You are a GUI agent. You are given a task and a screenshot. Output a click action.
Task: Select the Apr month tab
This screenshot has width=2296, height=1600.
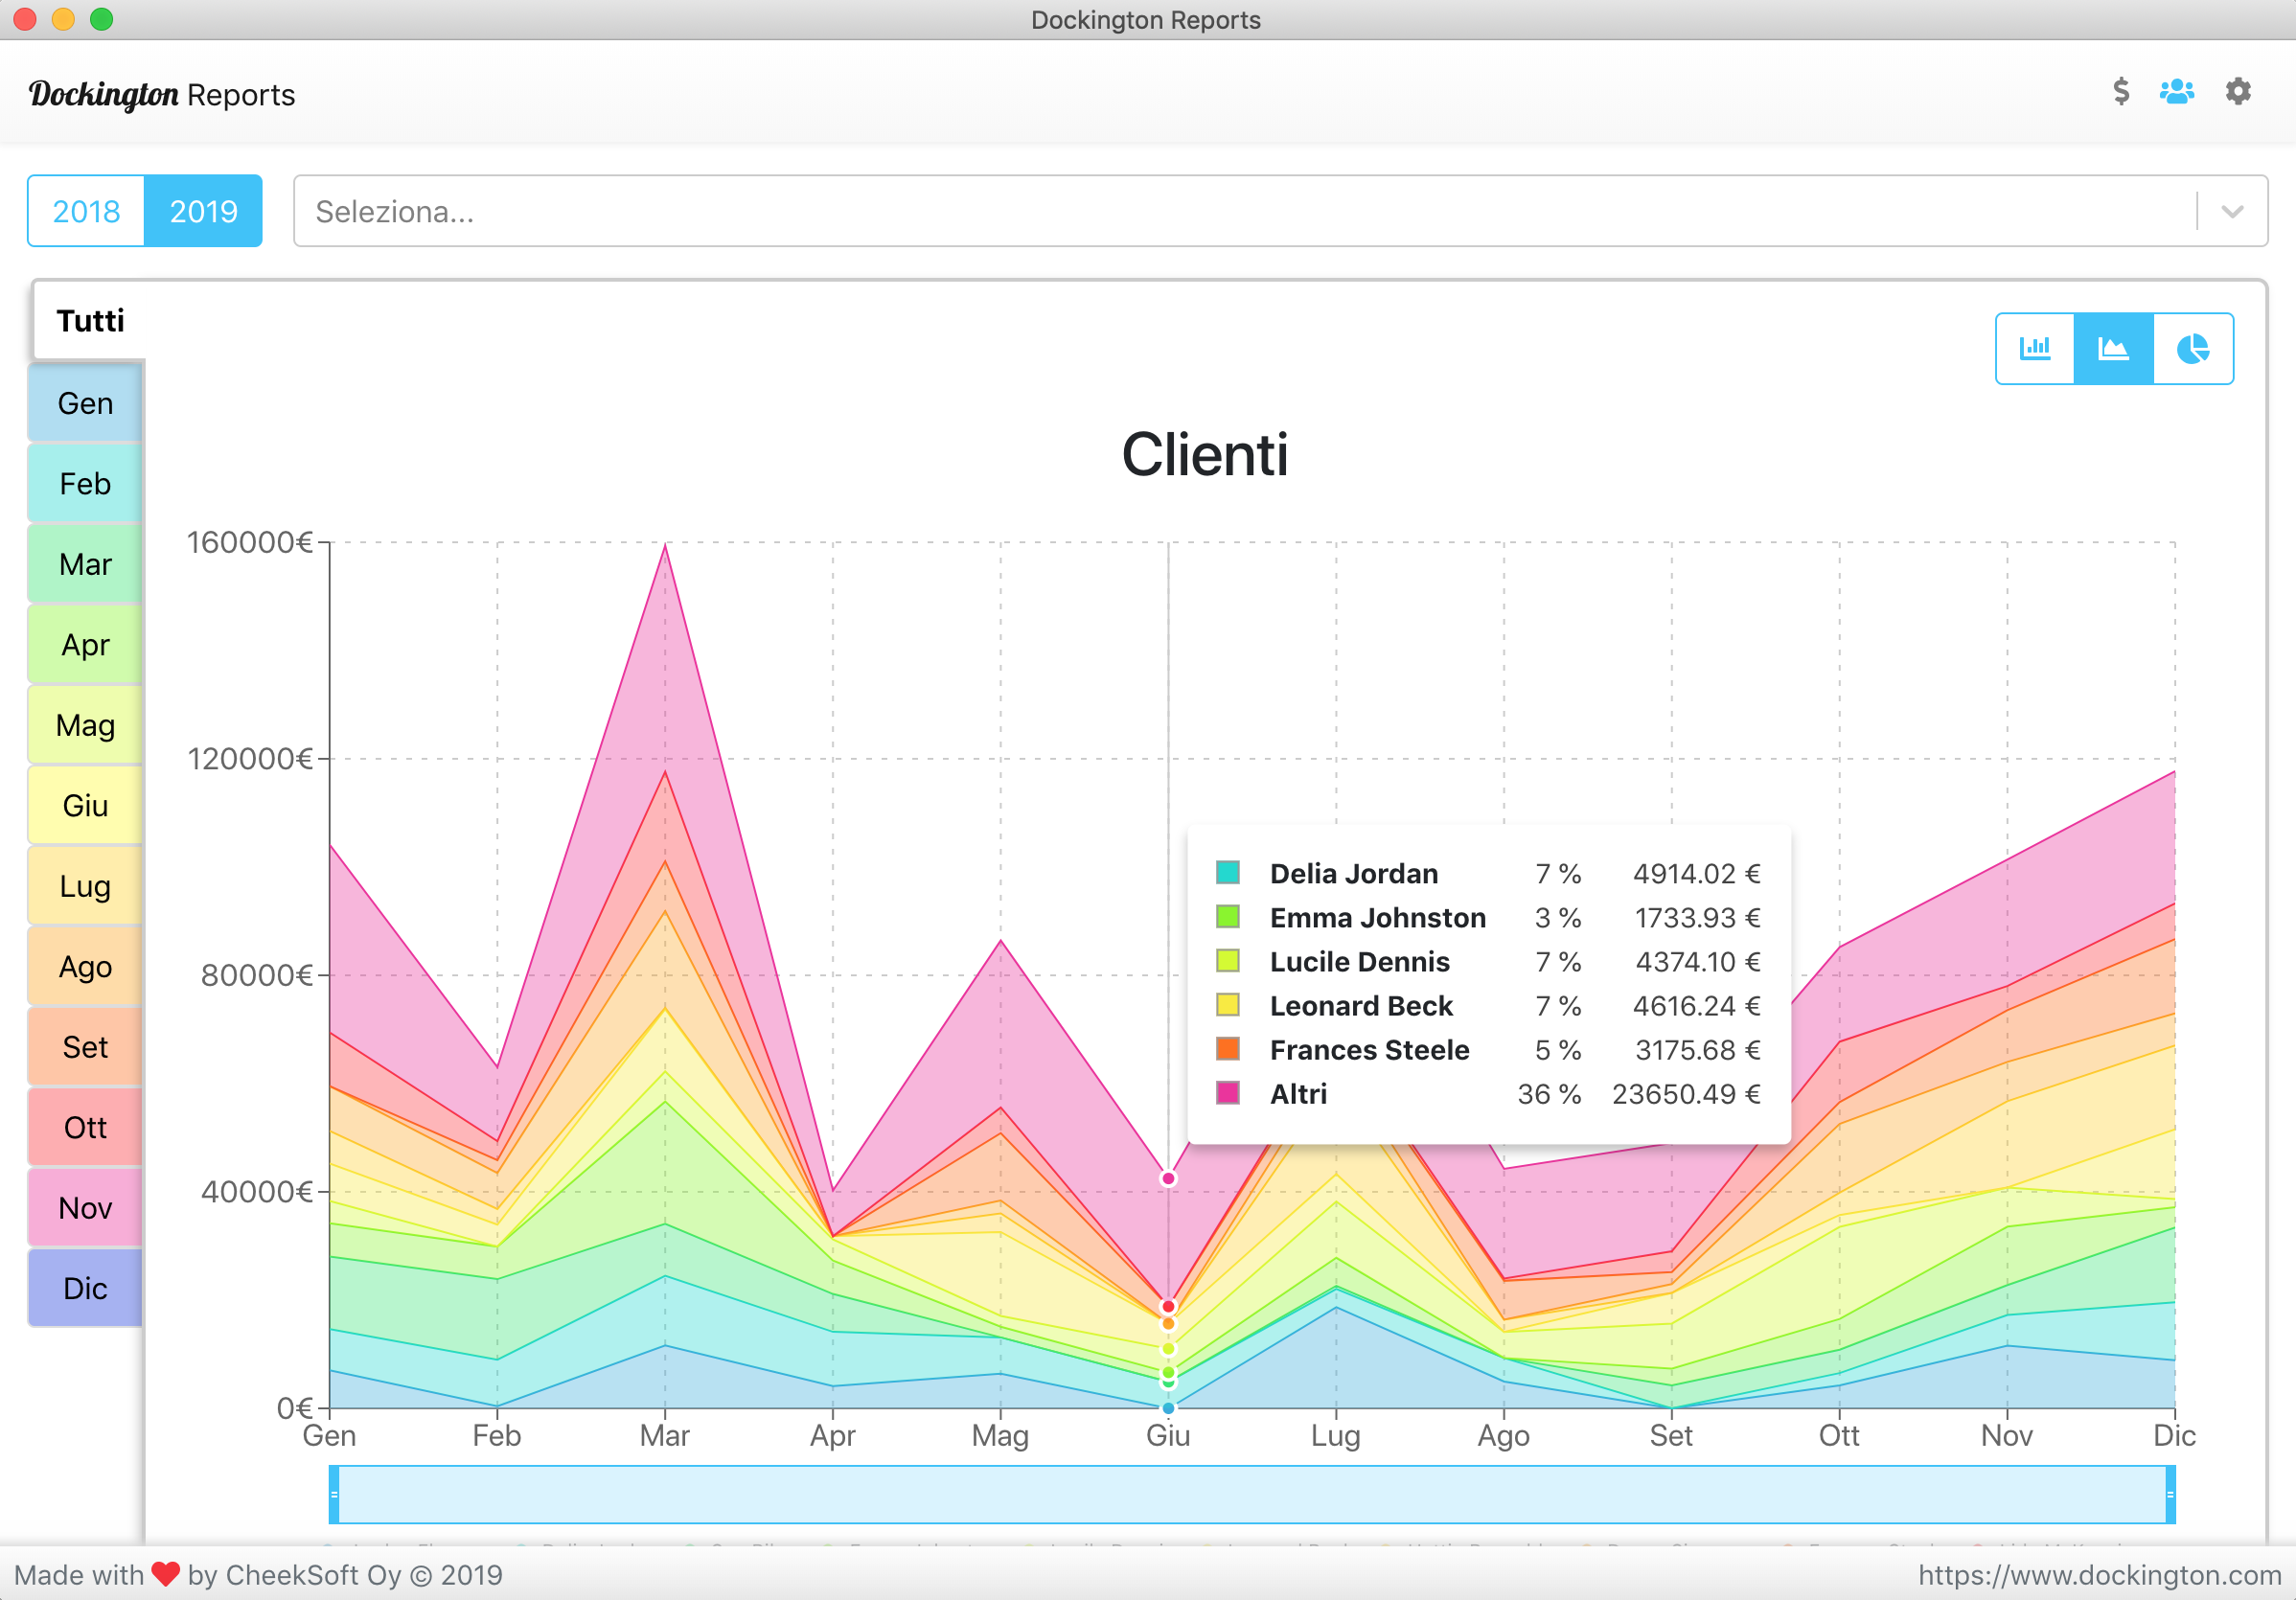coord(85,645)
